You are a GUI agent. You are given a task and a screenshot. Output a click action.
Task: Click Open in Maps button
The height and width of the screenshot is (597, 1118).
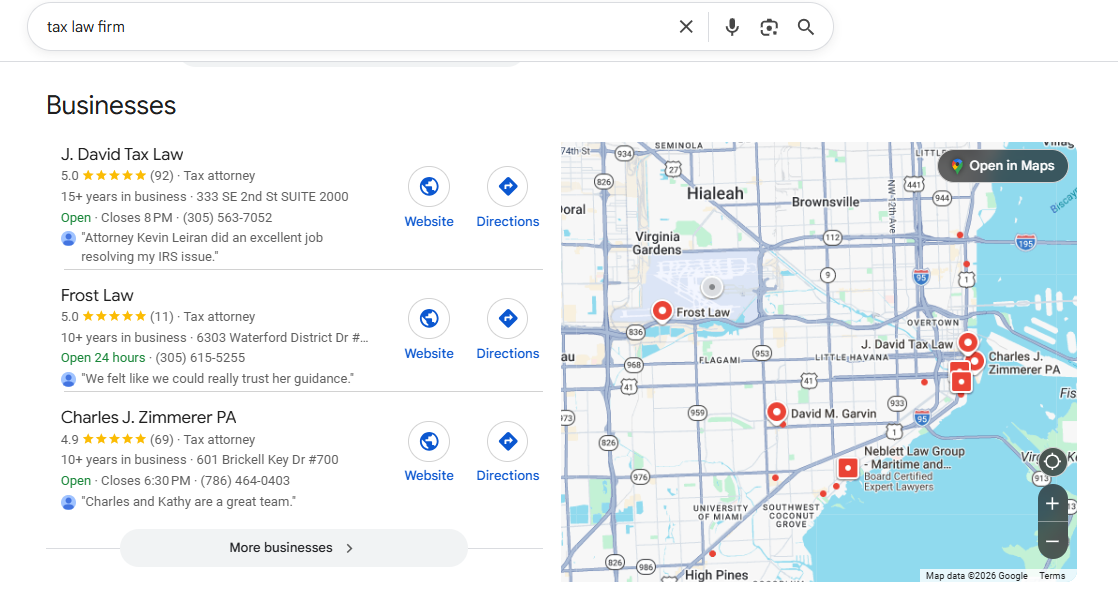click(1002, 166)
